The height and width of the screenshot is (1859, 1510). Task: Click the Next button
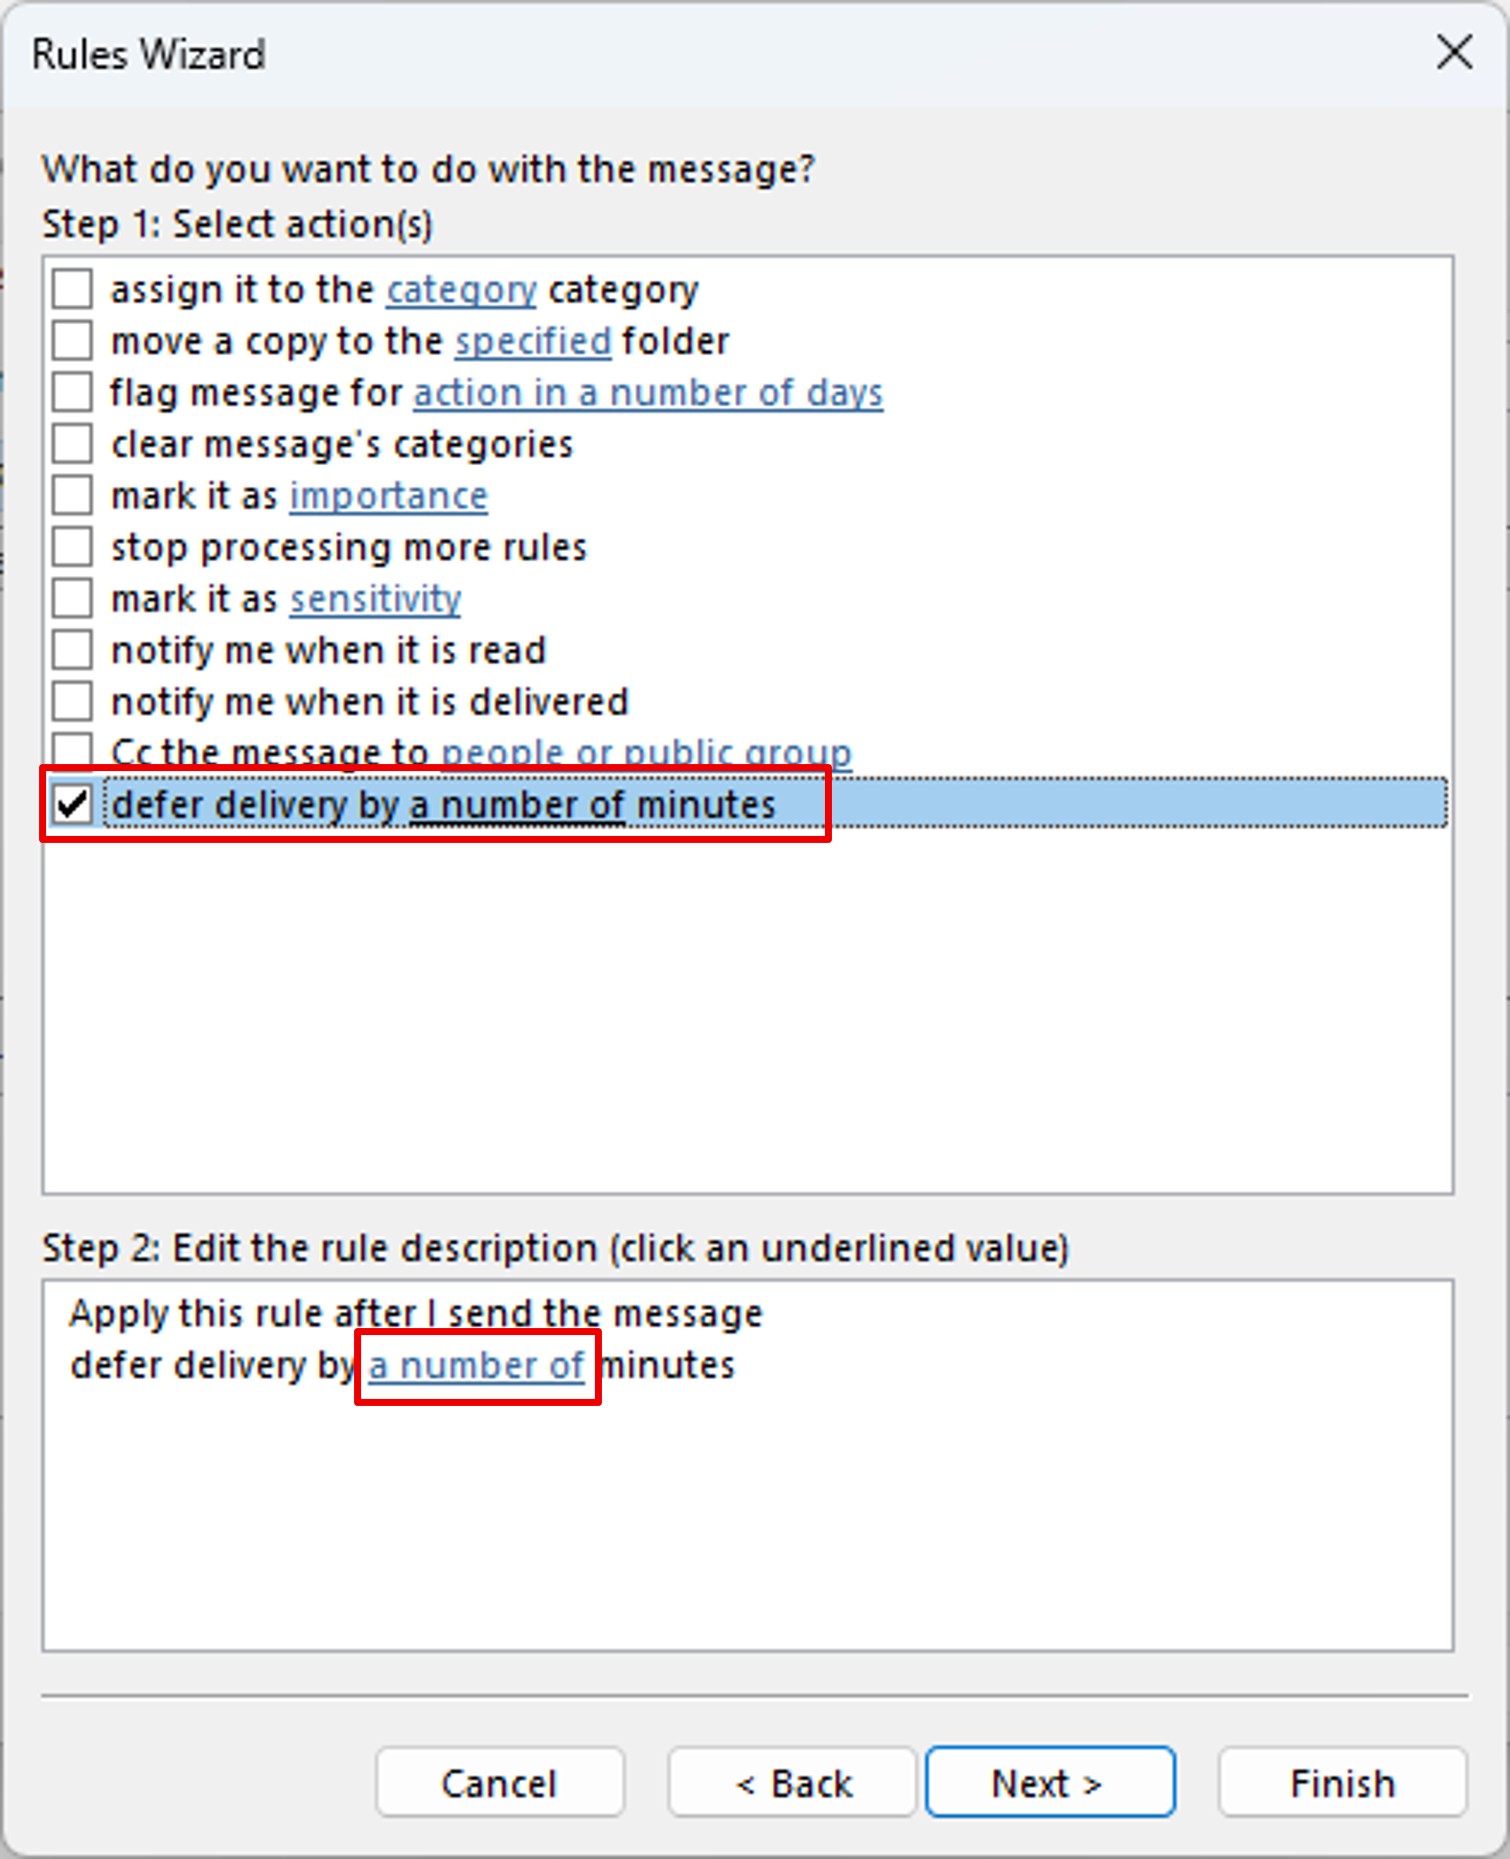tap(1049, 1783)
